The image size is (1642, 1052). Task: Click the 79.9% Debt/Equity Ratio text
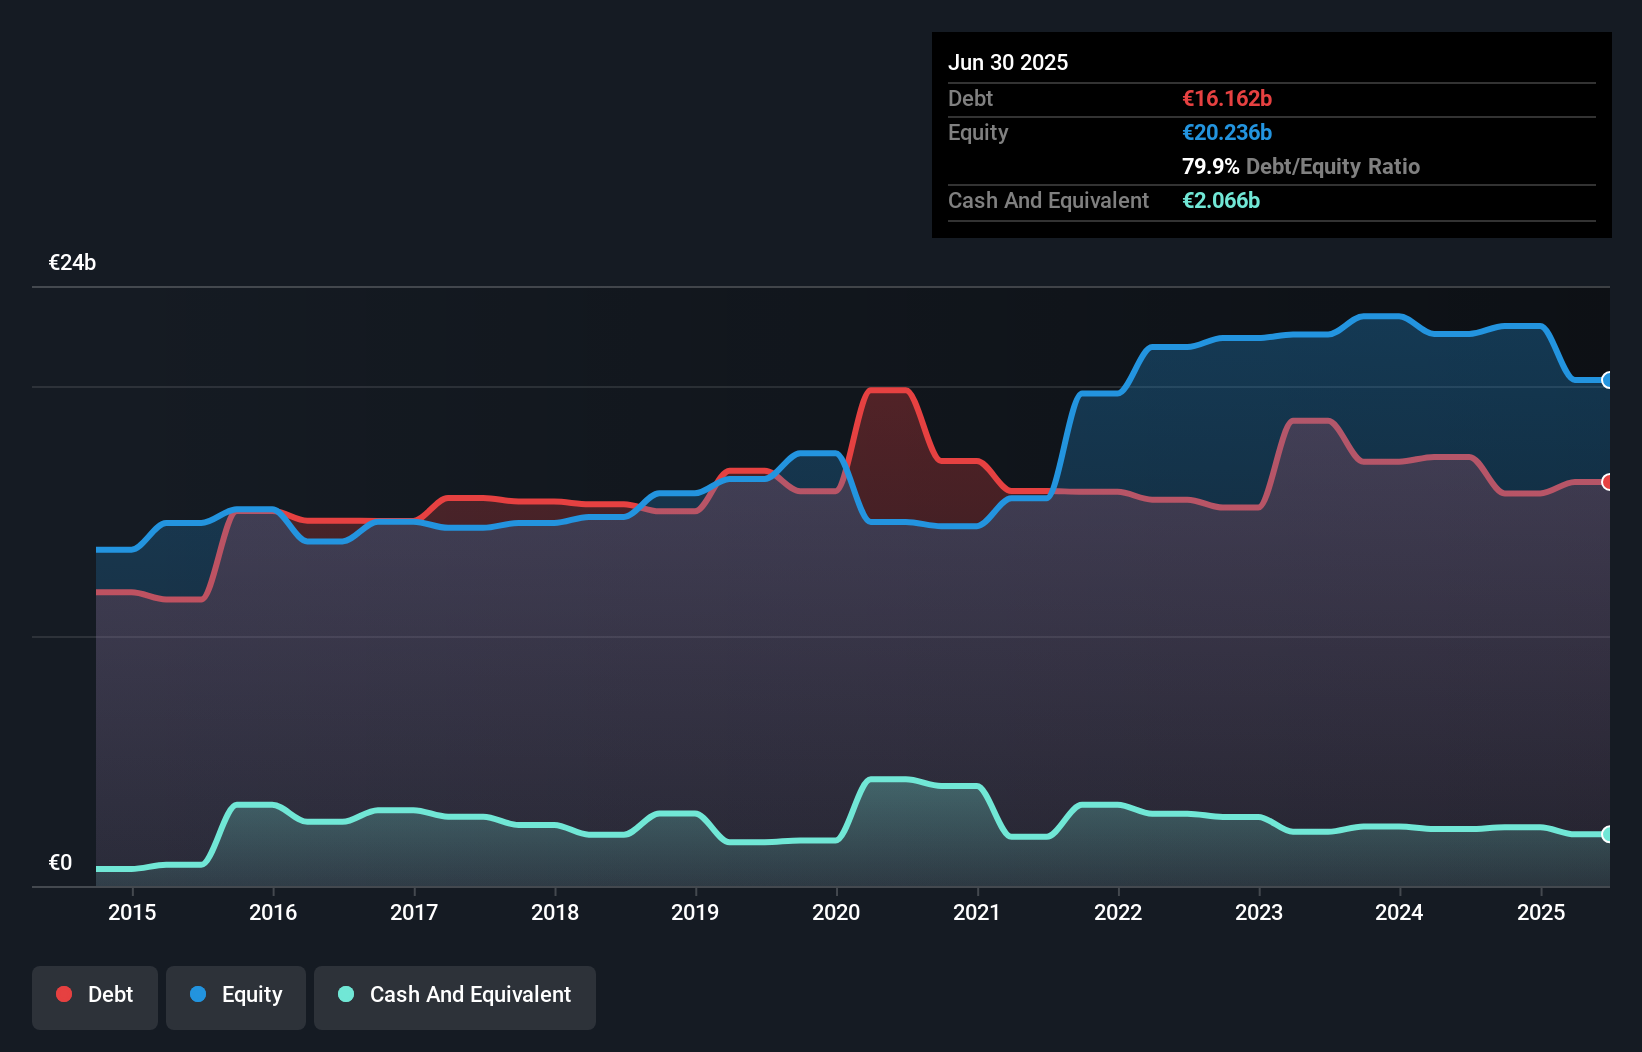pos(1301,166)
